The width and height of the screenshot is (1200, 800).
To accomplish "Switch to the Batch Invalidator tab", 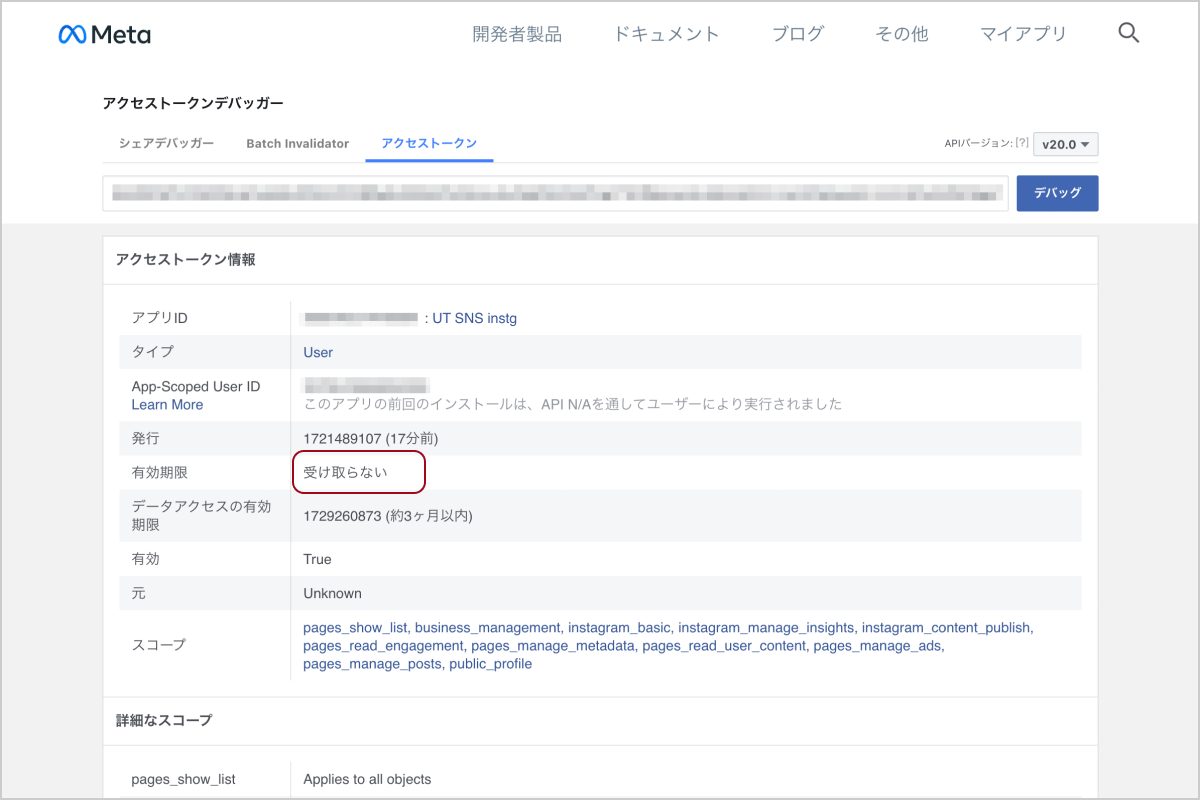I will click(x=297, y=143).
